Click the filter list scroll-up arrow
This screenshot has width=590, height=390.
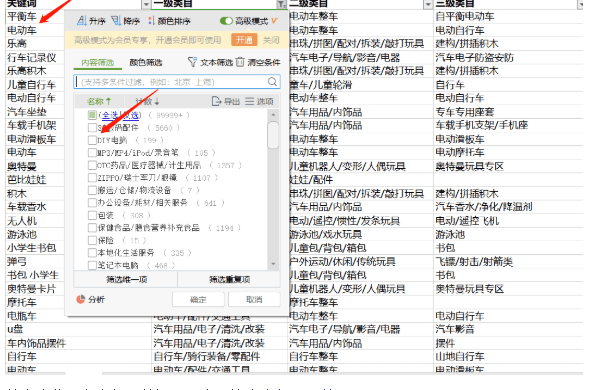click(x=274, y=114)
